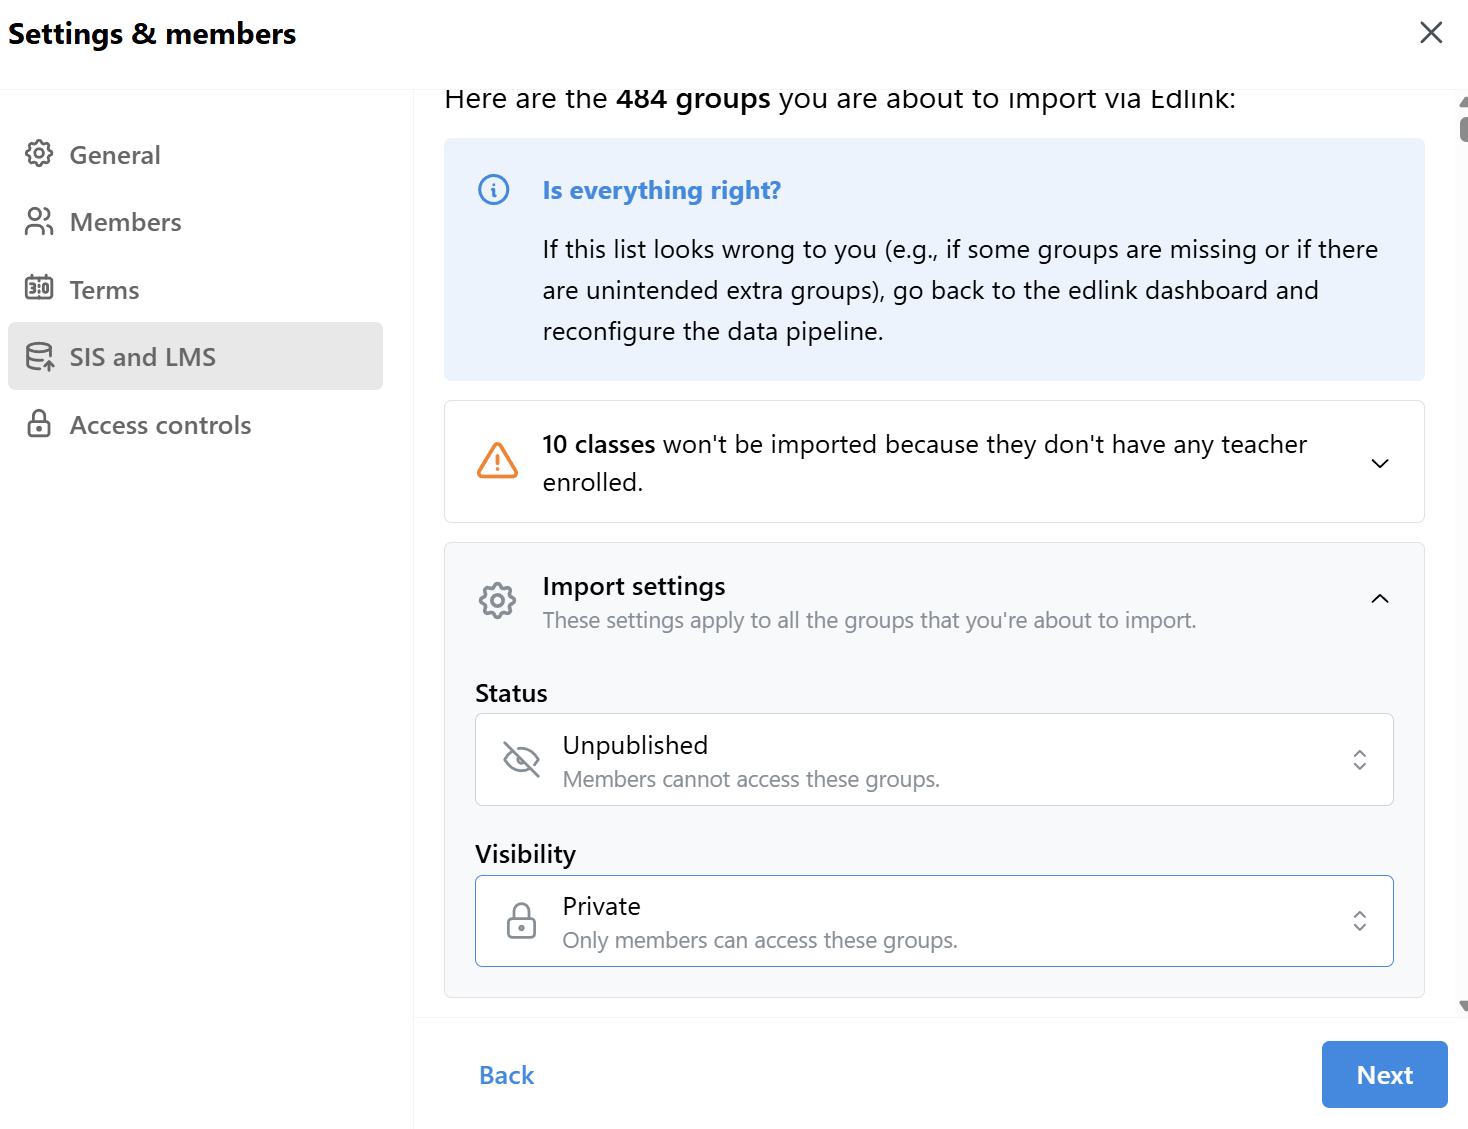Click 'Only members can access these groups.' text
This screenshot has height=1129, width=1468.
click(760, 940)
